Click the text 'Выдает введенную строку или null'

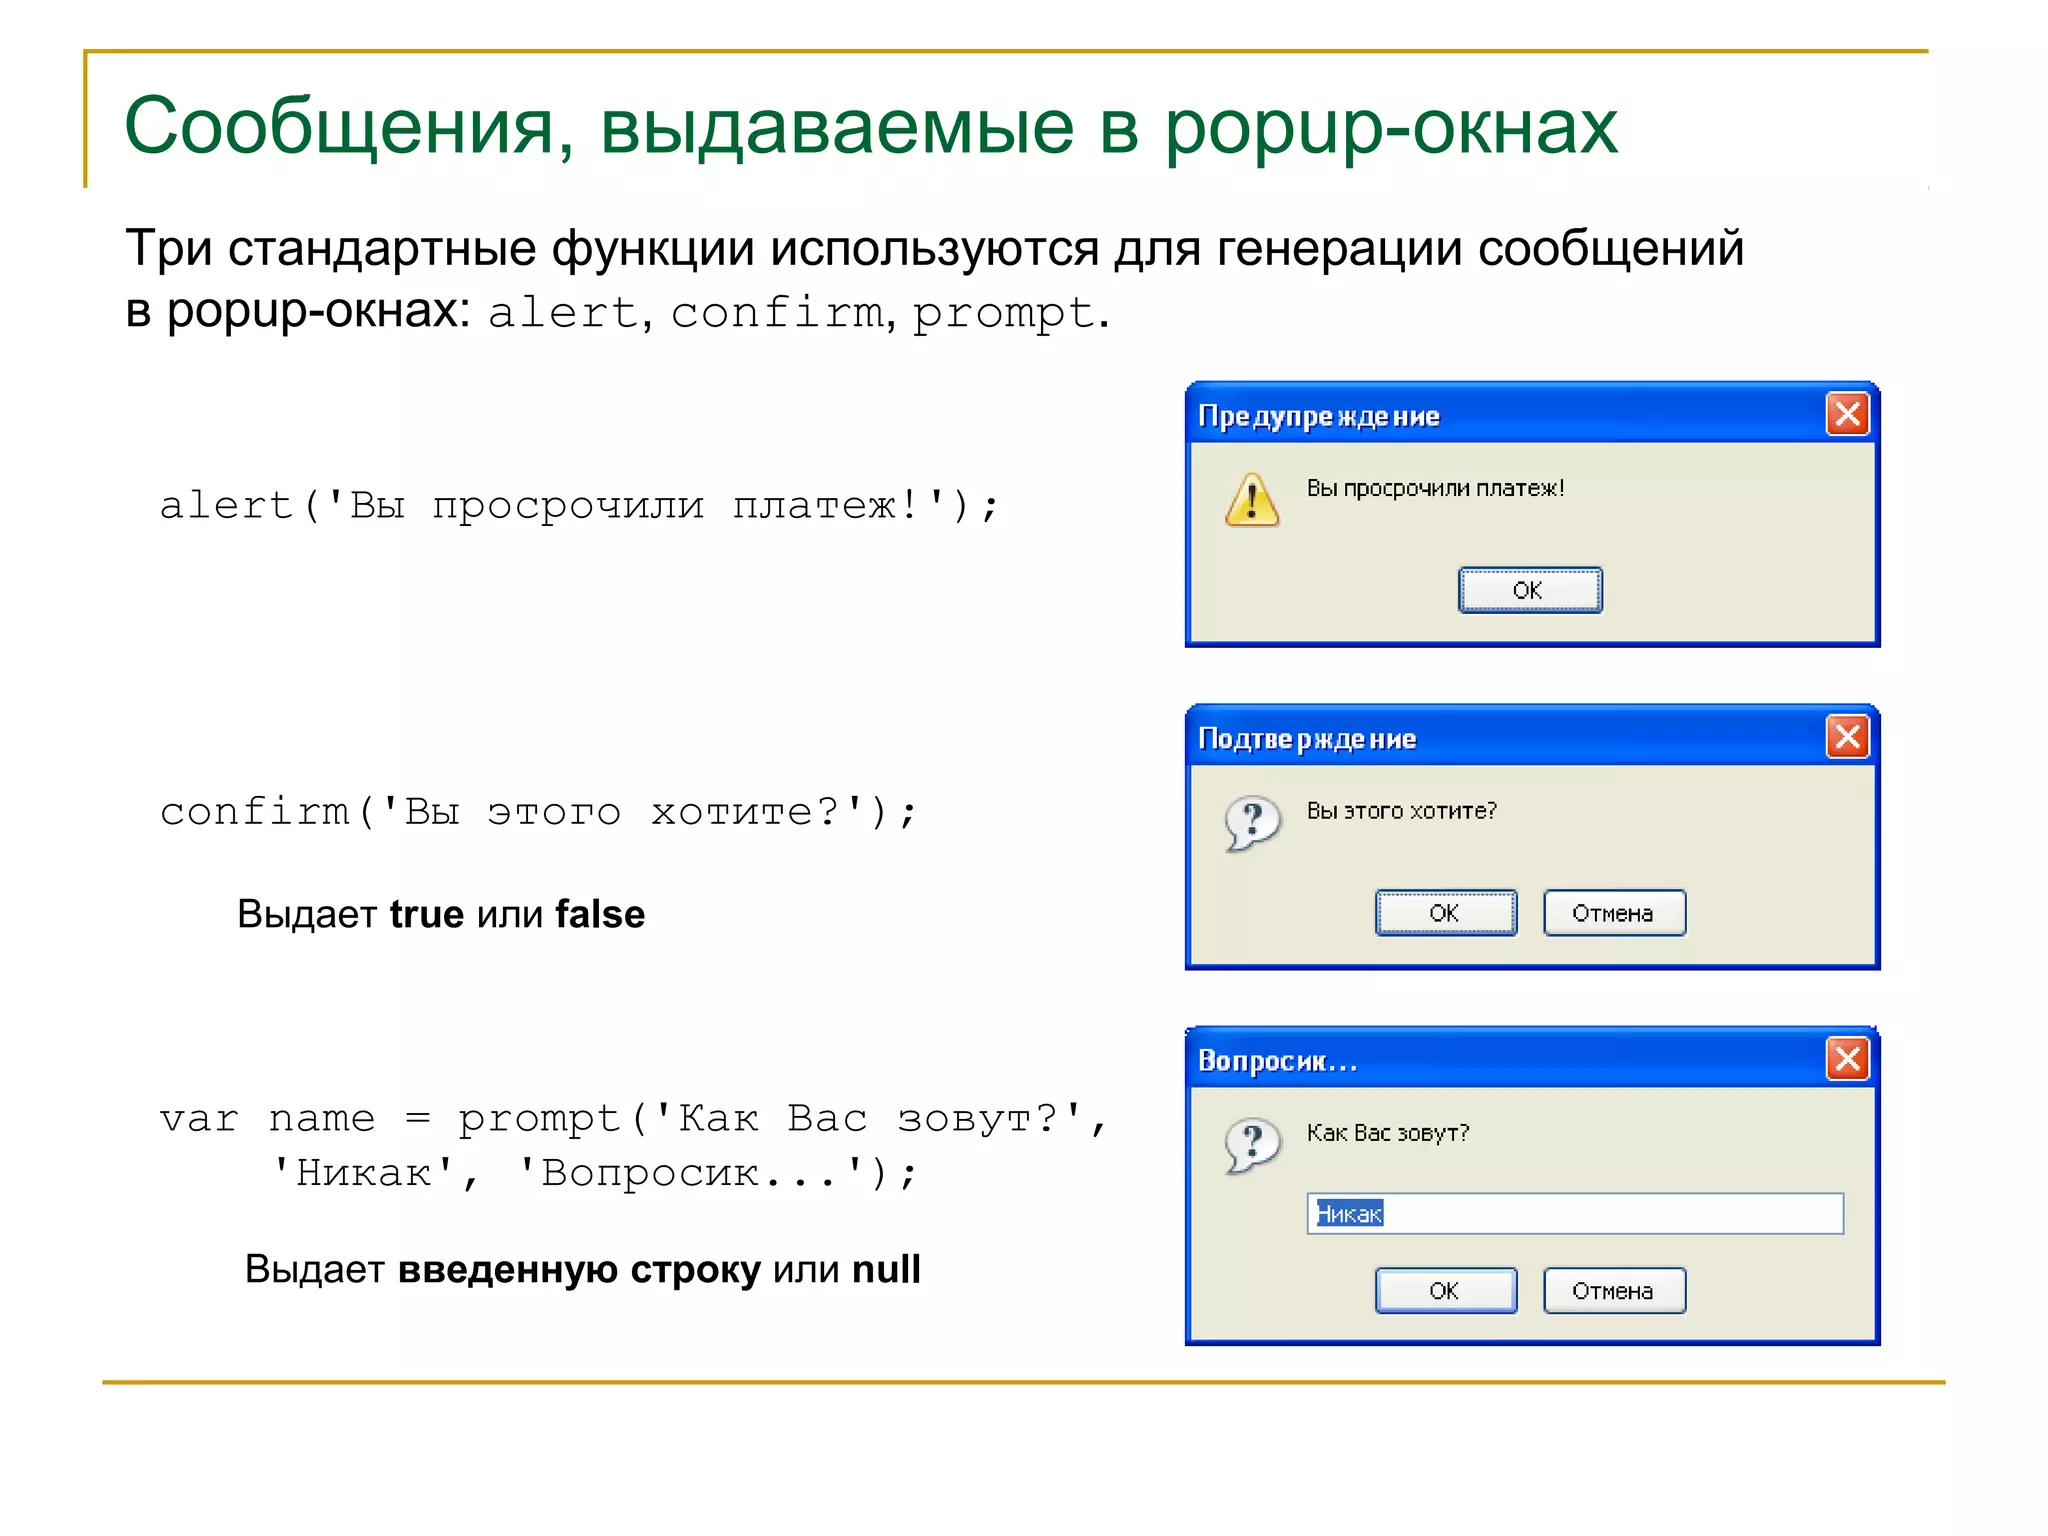[x=582, y=1269]
